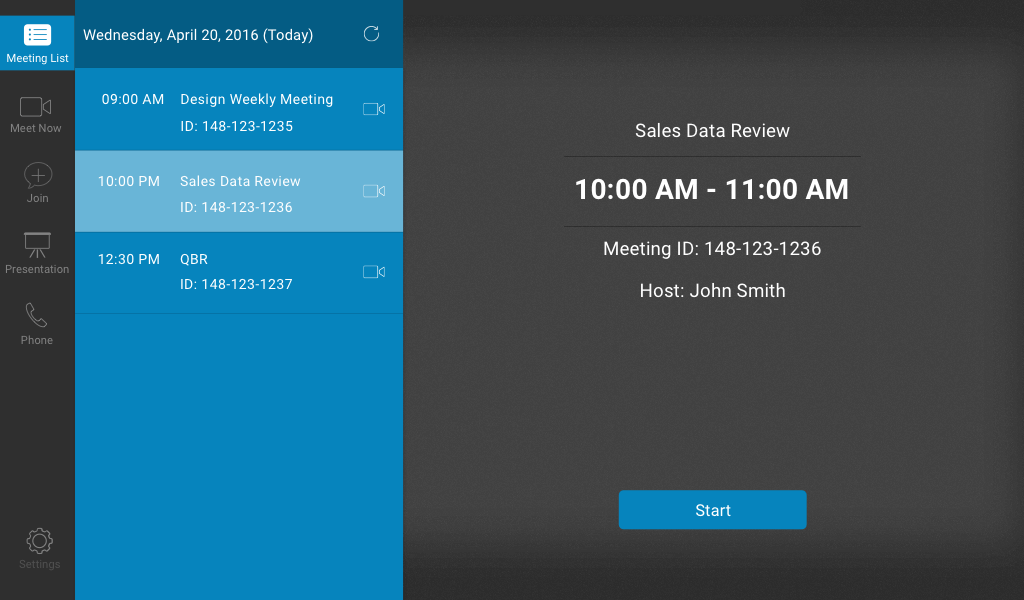
Task: Click the 10:00 PM time
Action: (129, 182)
